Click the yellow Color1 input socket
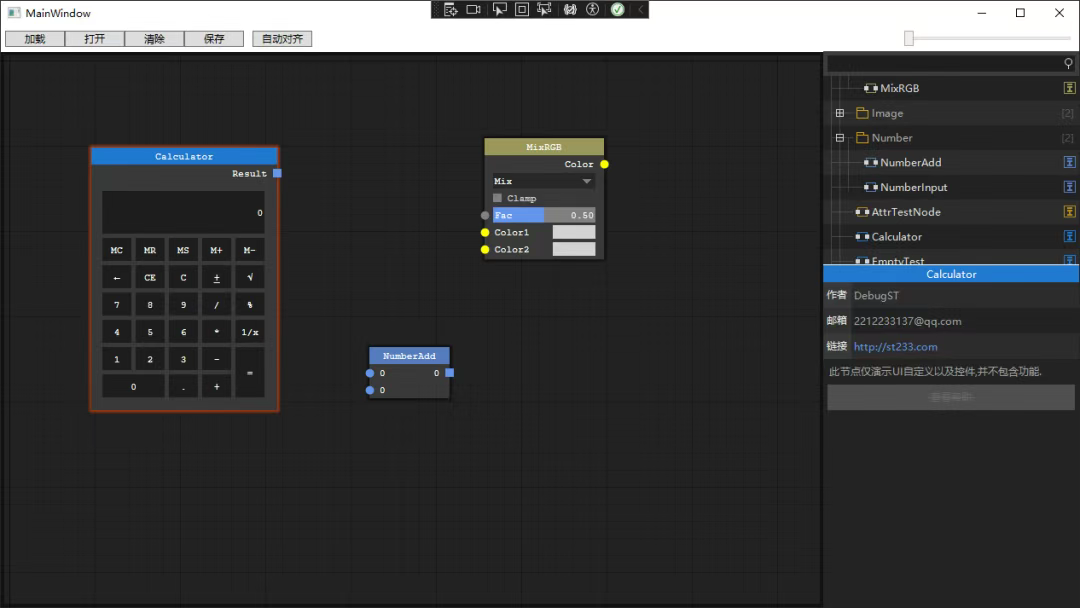Viewport: 1080px width, 608px height. (485, 232)
